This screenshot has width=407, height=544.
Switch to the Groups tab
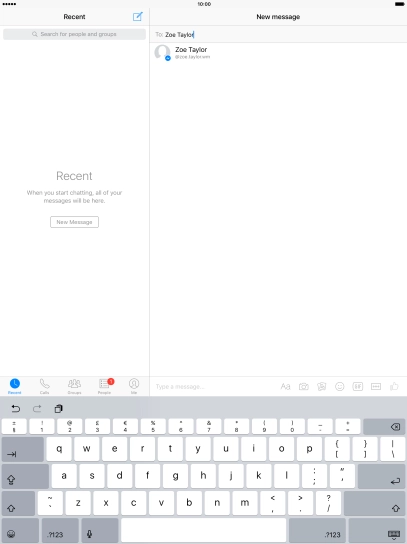click(74, 386)
